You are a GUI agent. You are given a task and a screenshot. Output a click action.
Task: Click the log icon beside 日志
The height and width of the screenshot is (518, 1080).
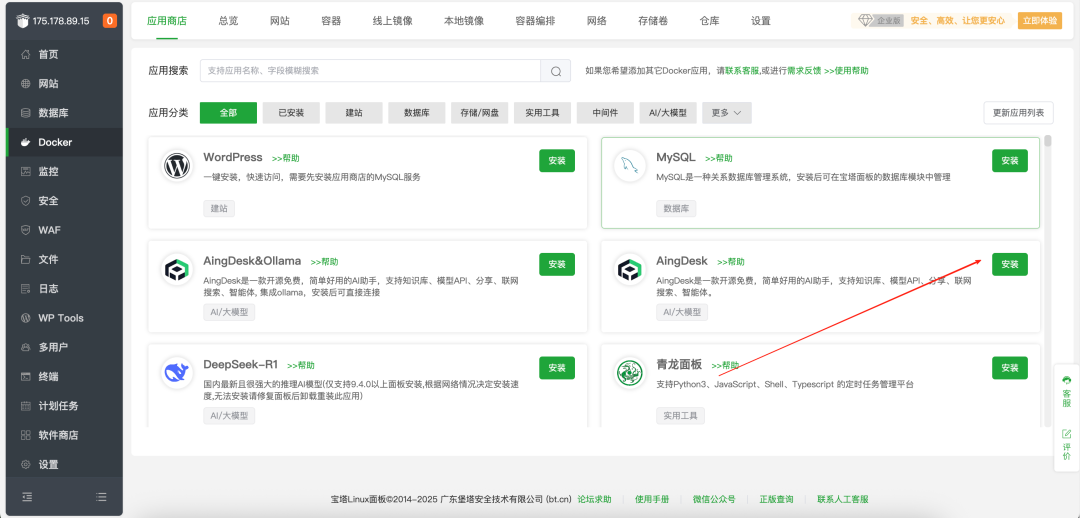click(x=25, y=289)
